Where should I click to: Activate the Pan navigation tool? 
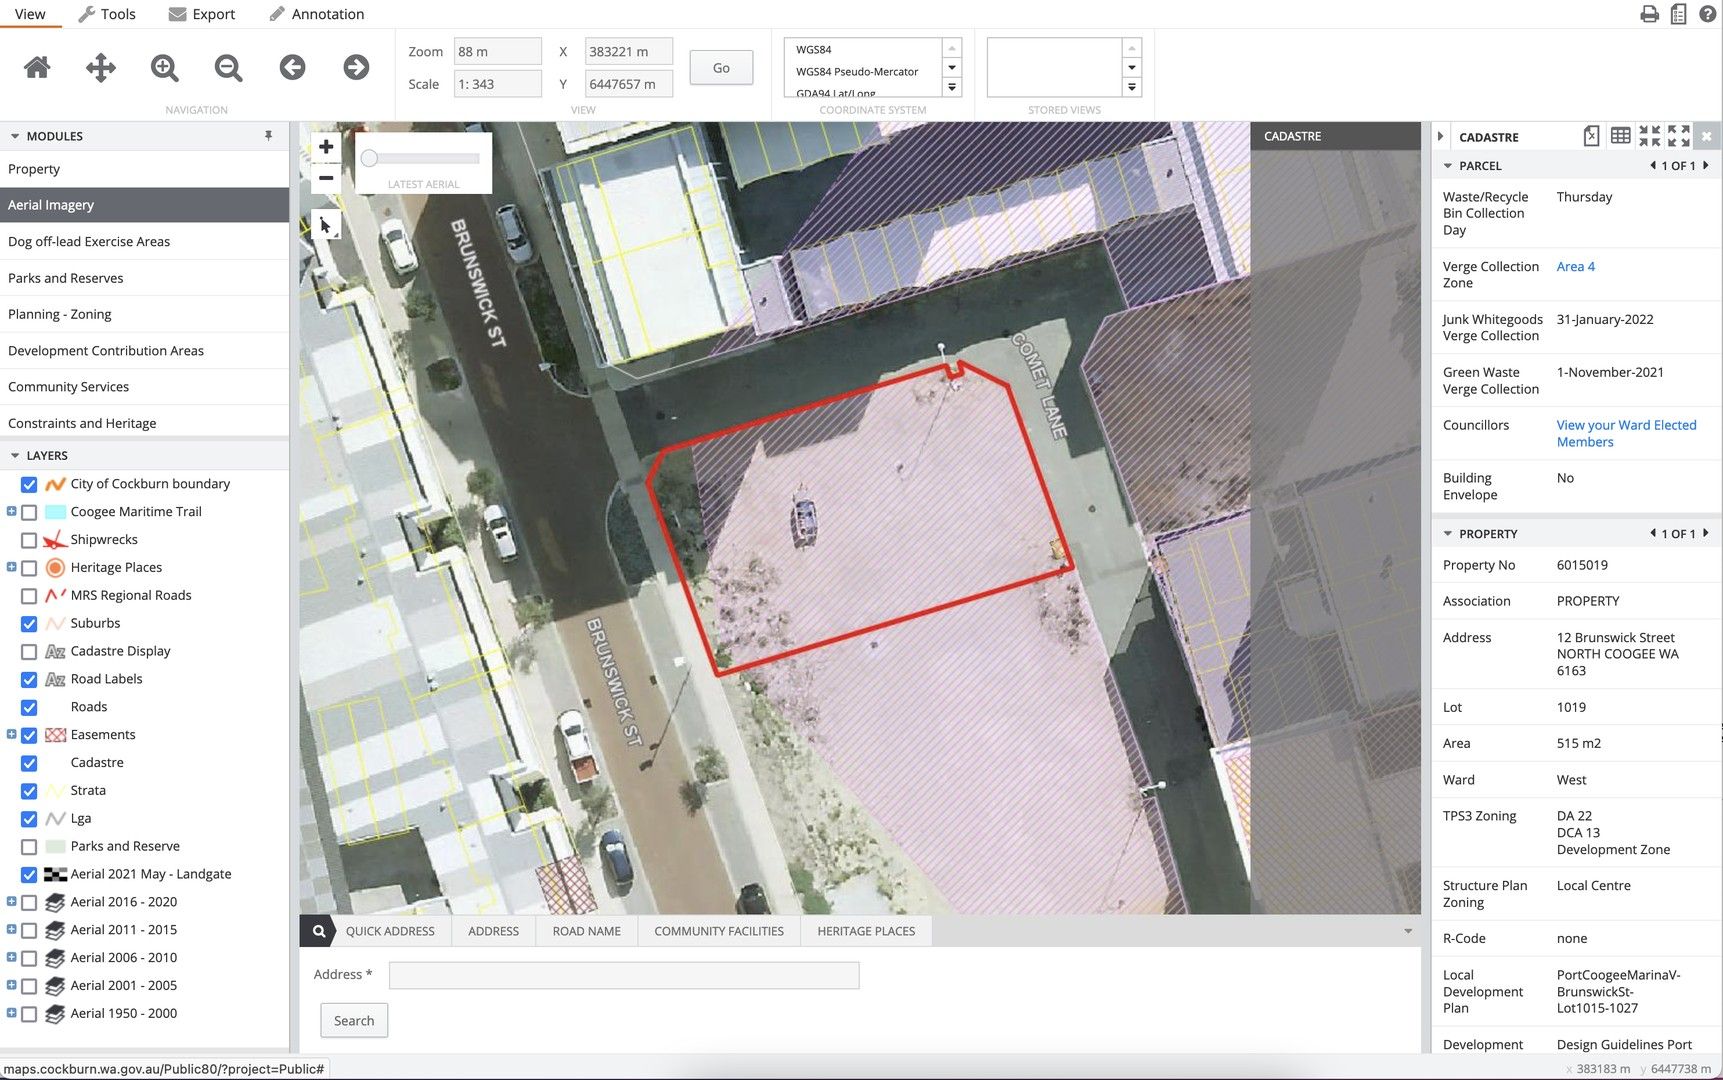100,67
